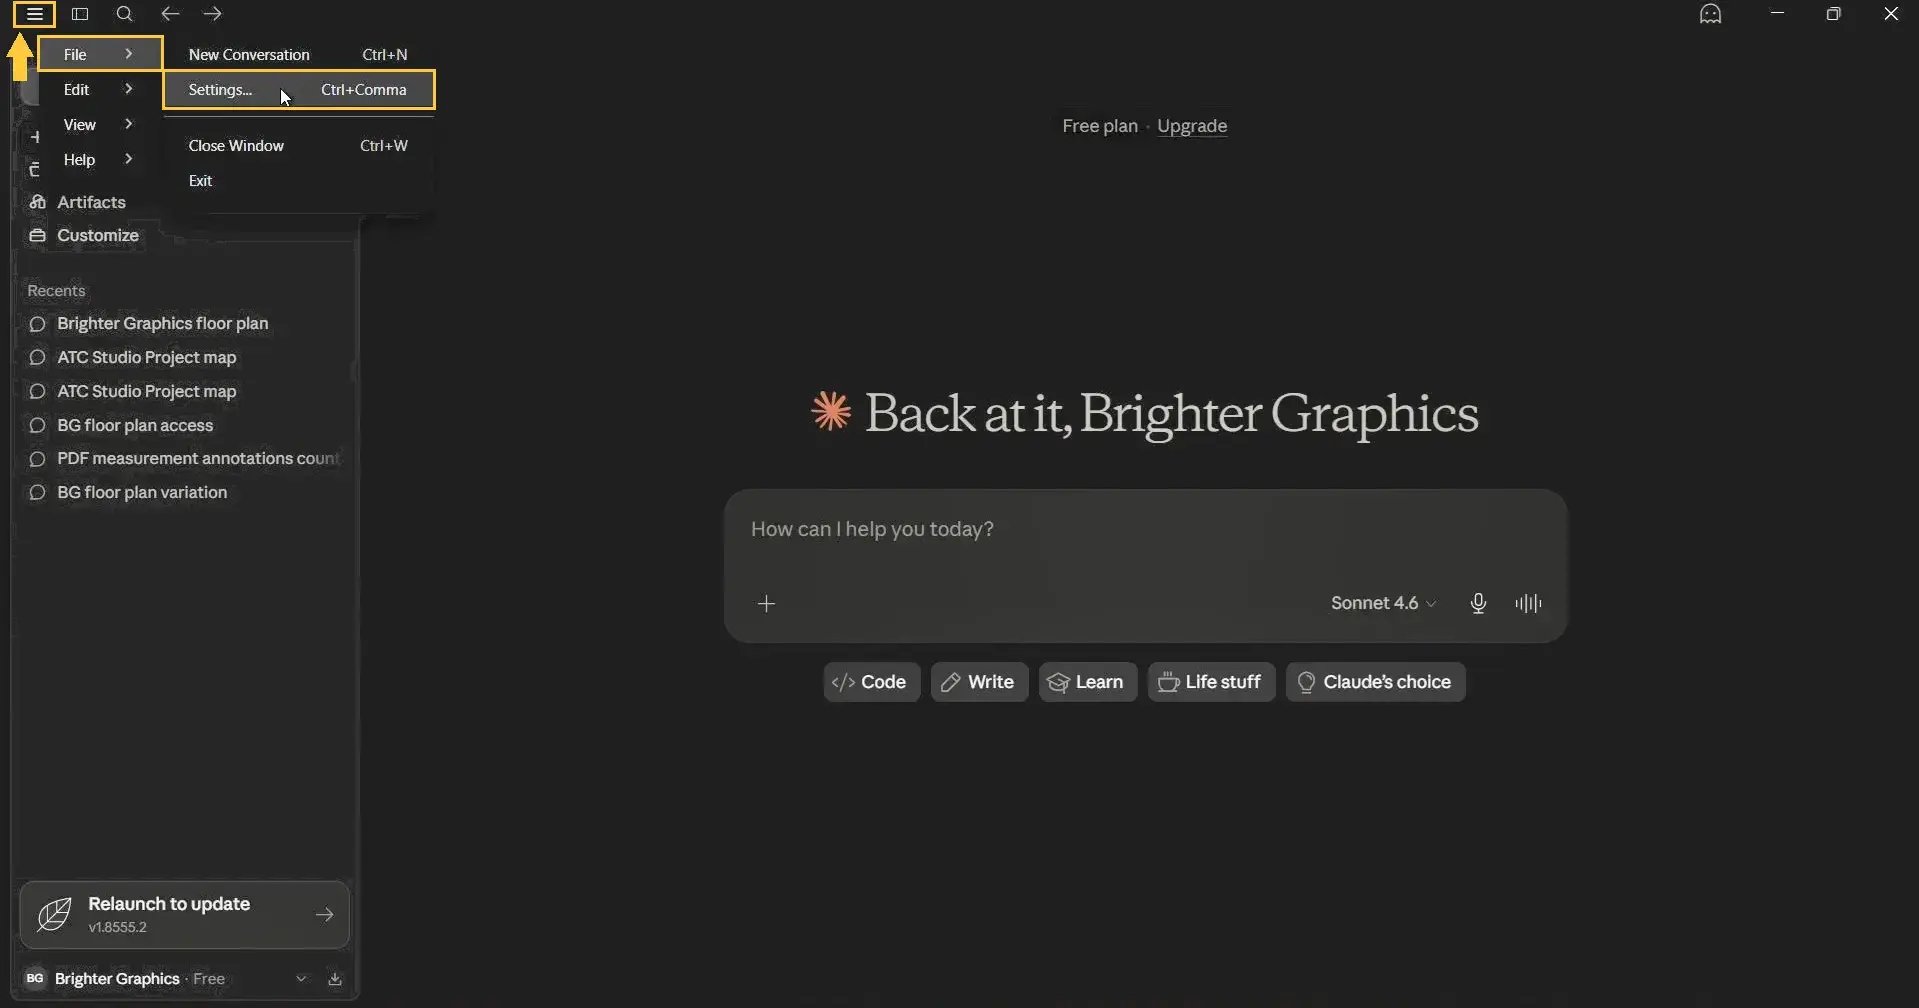Activate the microphone dictation icon
Screen dimensions: 1919x1008
pyautogui.click(x=1478, y=603)
